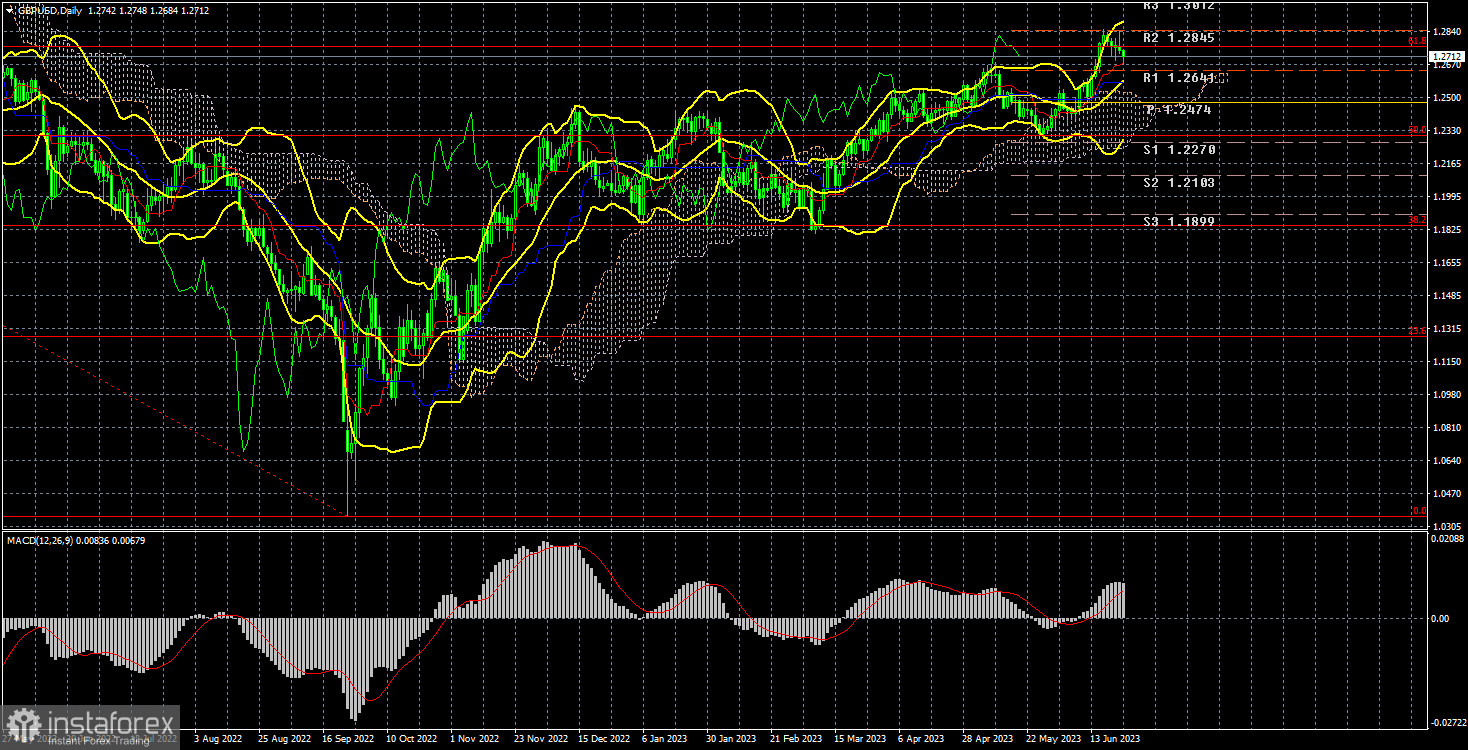The image size is (1468, 750).
Task: Click the 1 Nov 2022 date label
Action: pos(474,739)
